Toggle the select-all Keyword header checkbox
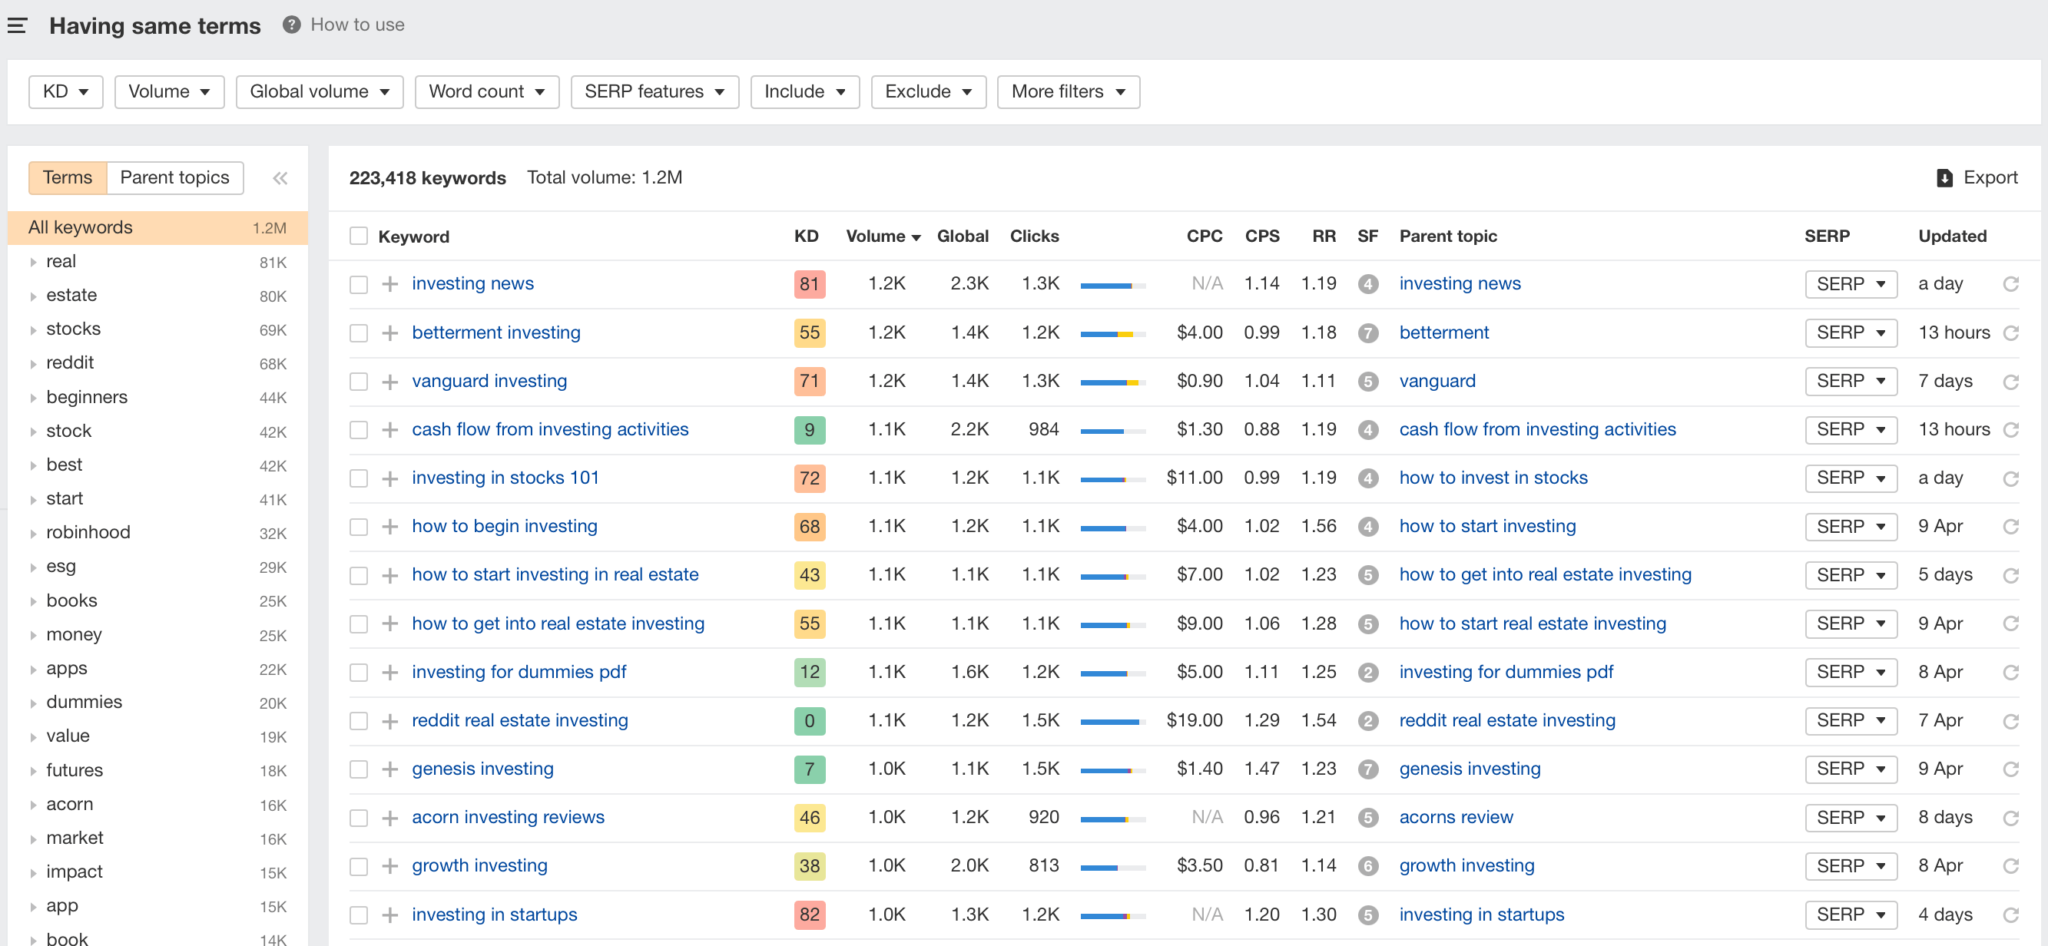 [358, 236]
